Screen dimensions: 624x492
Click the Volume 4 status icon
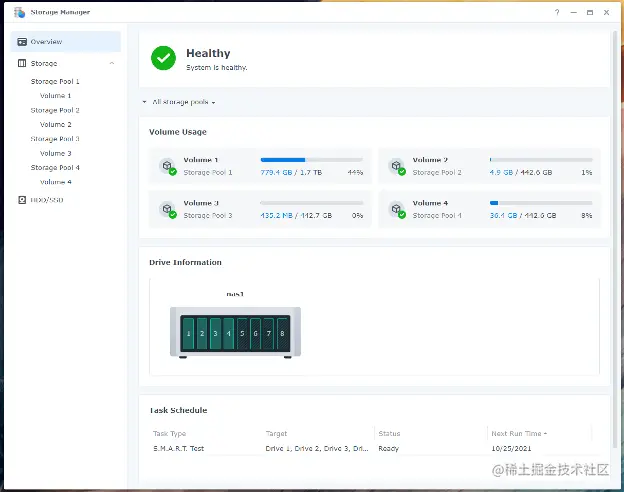tap(397, 209)
